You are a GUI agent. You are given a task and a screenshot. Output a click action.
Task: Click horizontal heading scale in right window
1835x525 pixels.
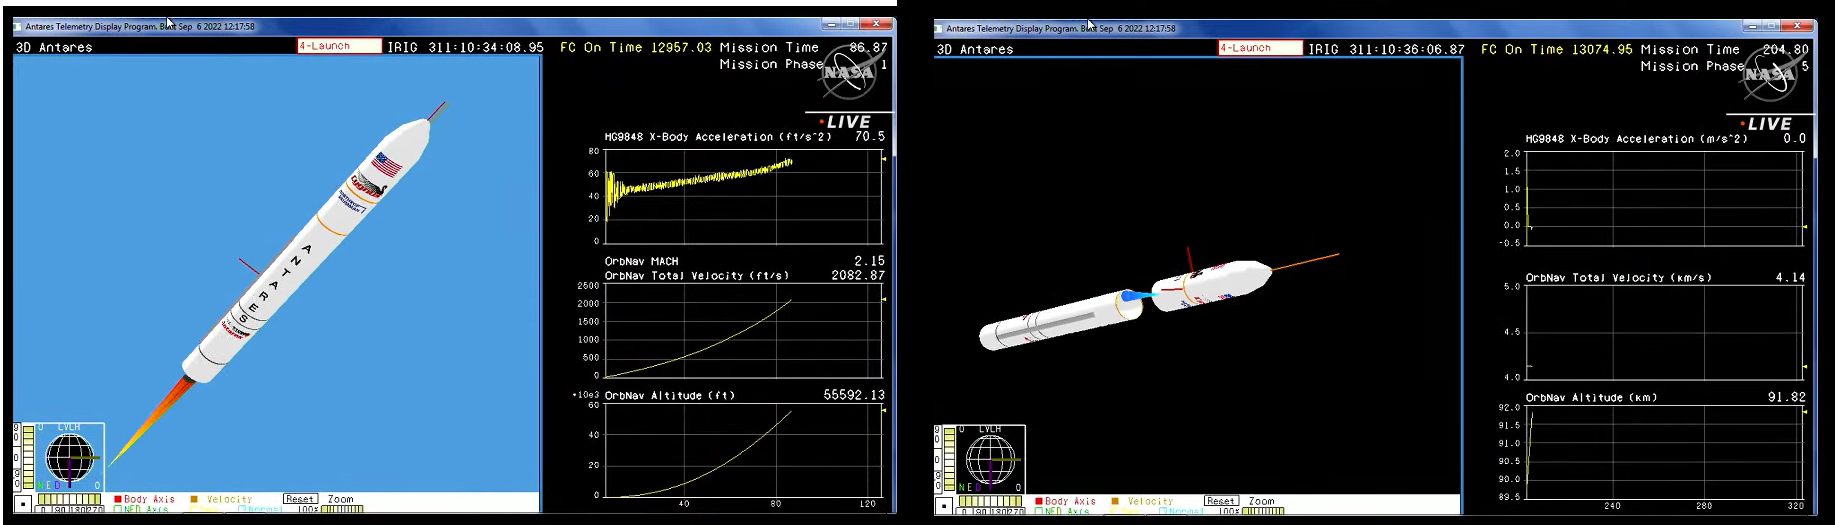(x=990, y=502)
